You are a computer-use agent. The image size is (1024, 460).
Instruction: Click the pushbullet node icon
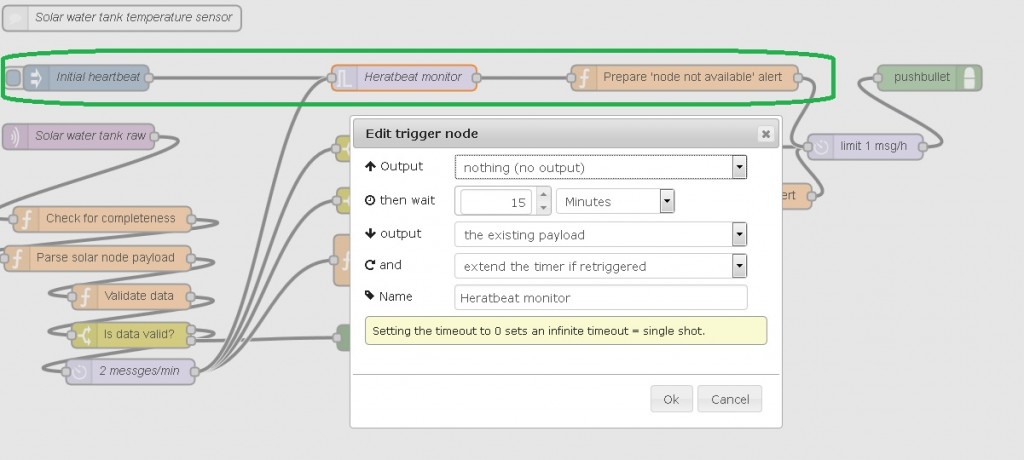(x=970, y=78)
